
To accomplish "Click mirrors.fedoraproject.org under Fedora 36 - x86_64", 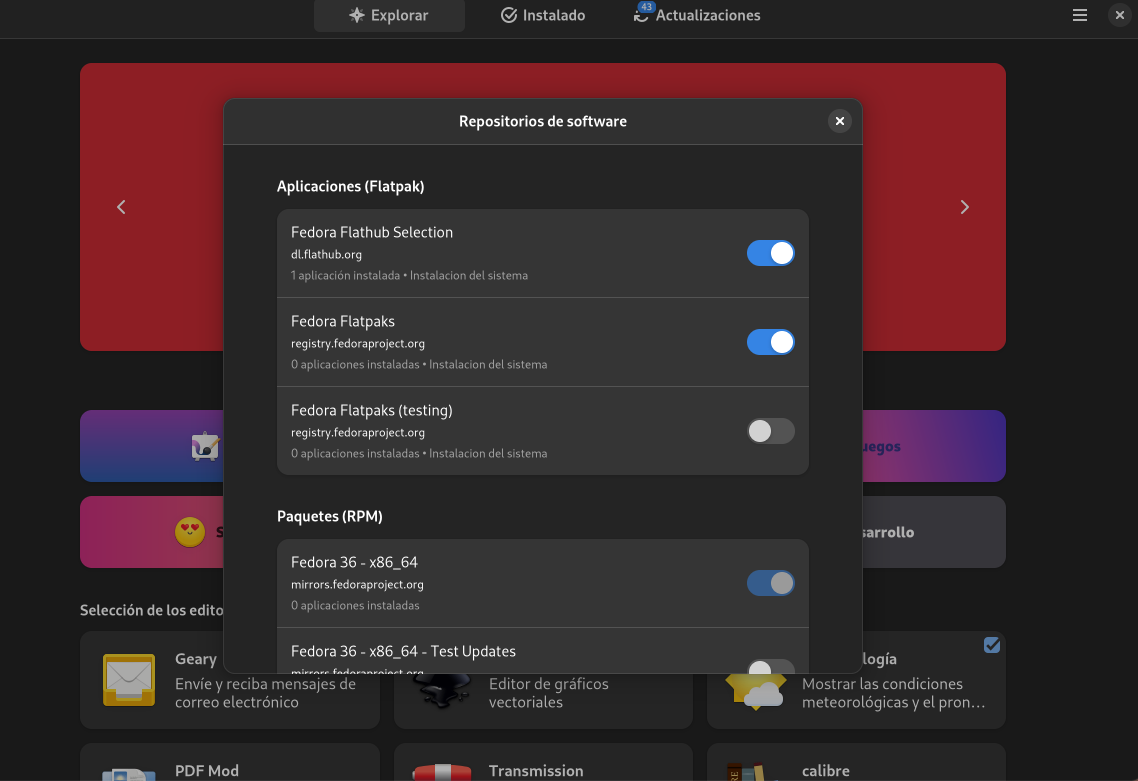I will pyautogui.click(x=357, y=584).
